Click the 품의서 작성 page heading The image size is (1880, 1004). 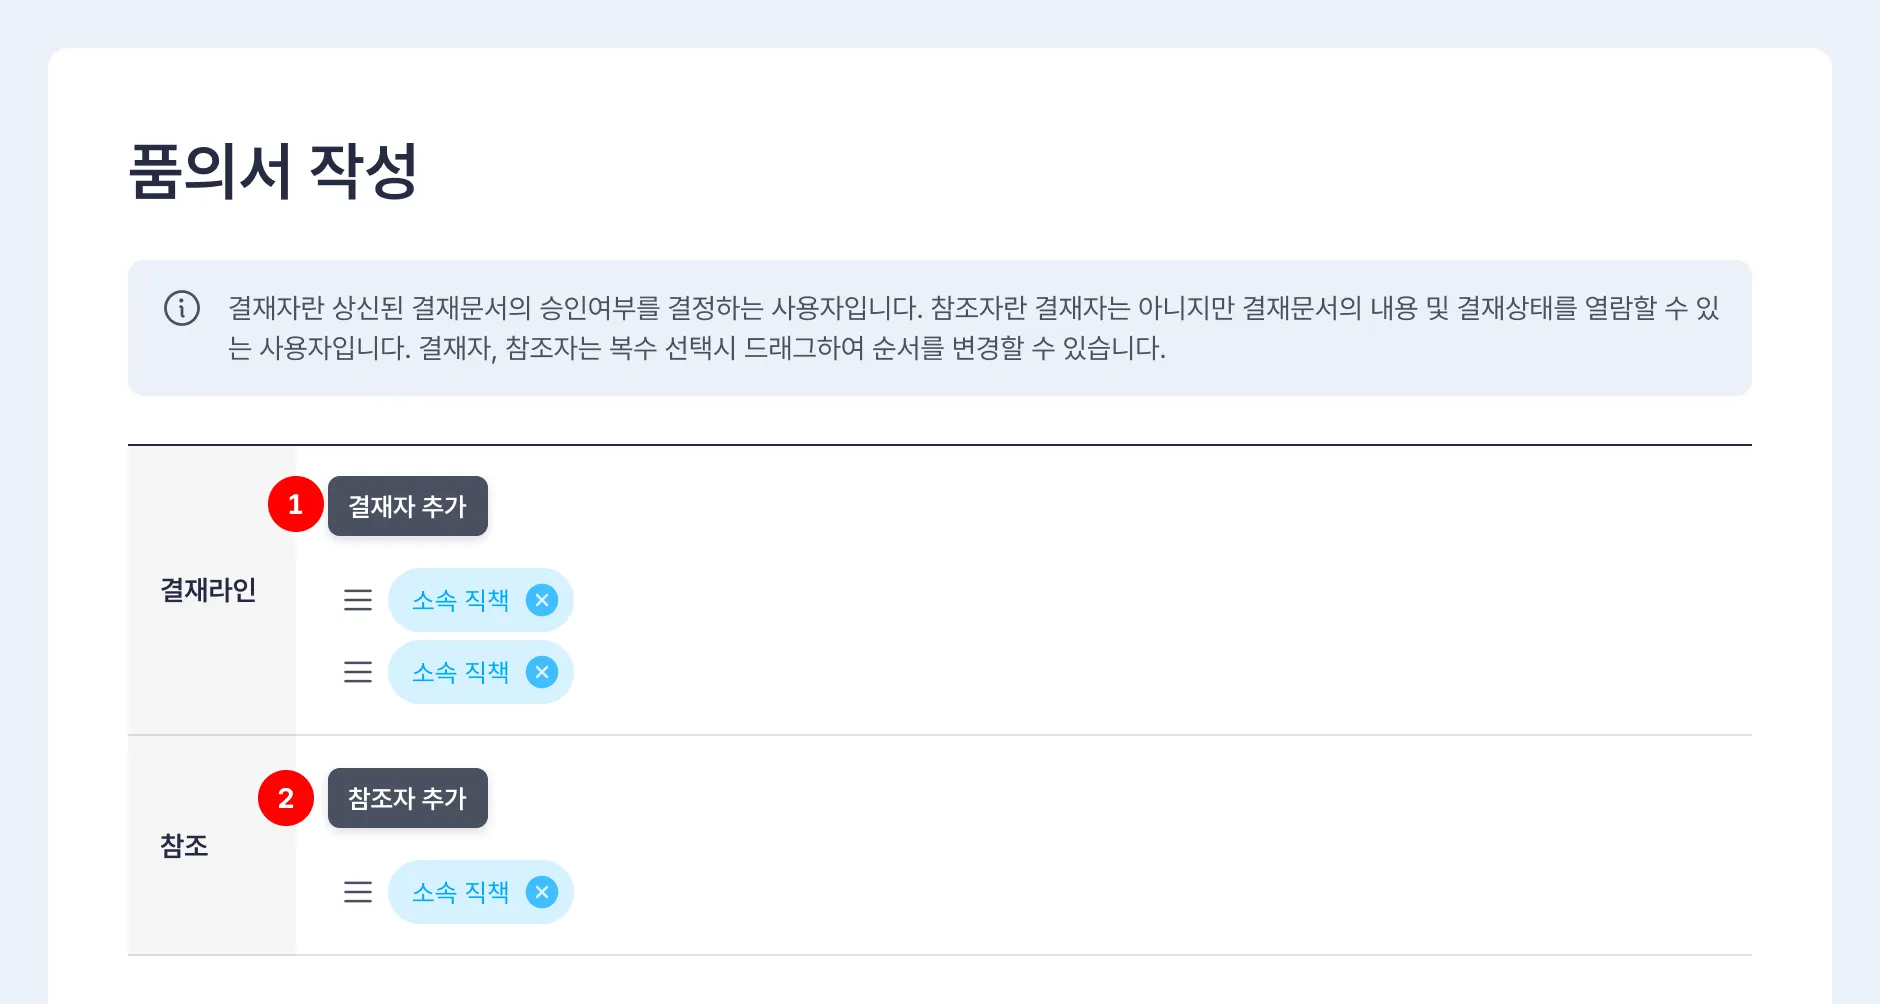(x=272, y=172)
